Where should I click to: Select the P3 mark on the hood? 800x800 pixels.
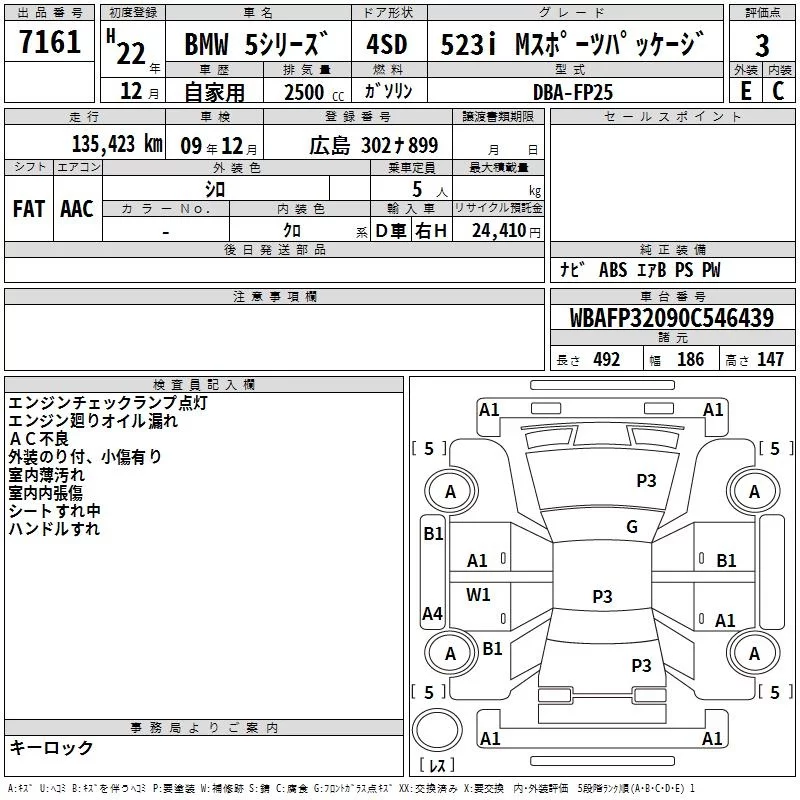(646, 481)
